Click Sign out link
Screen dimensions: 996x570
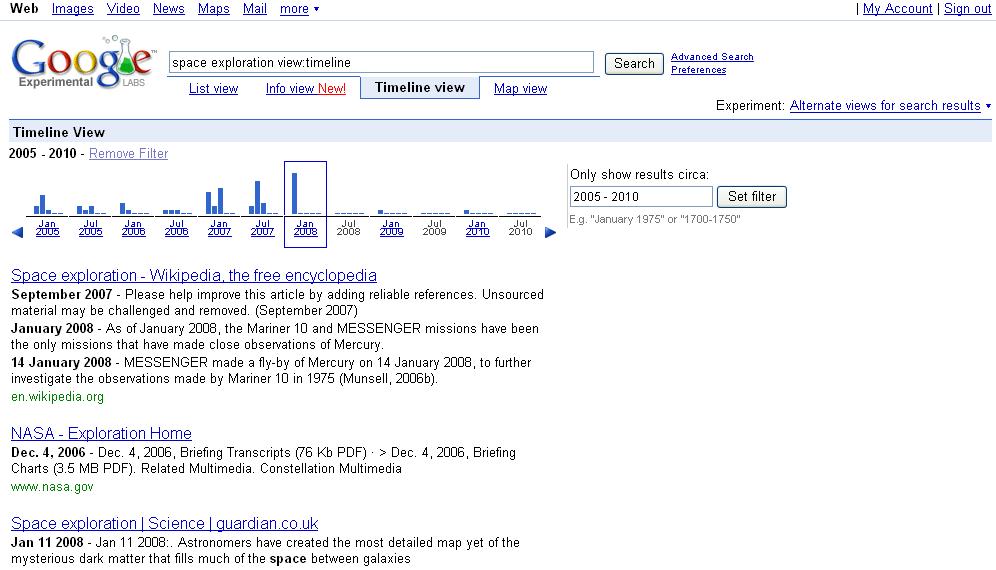tap(967, 9)
